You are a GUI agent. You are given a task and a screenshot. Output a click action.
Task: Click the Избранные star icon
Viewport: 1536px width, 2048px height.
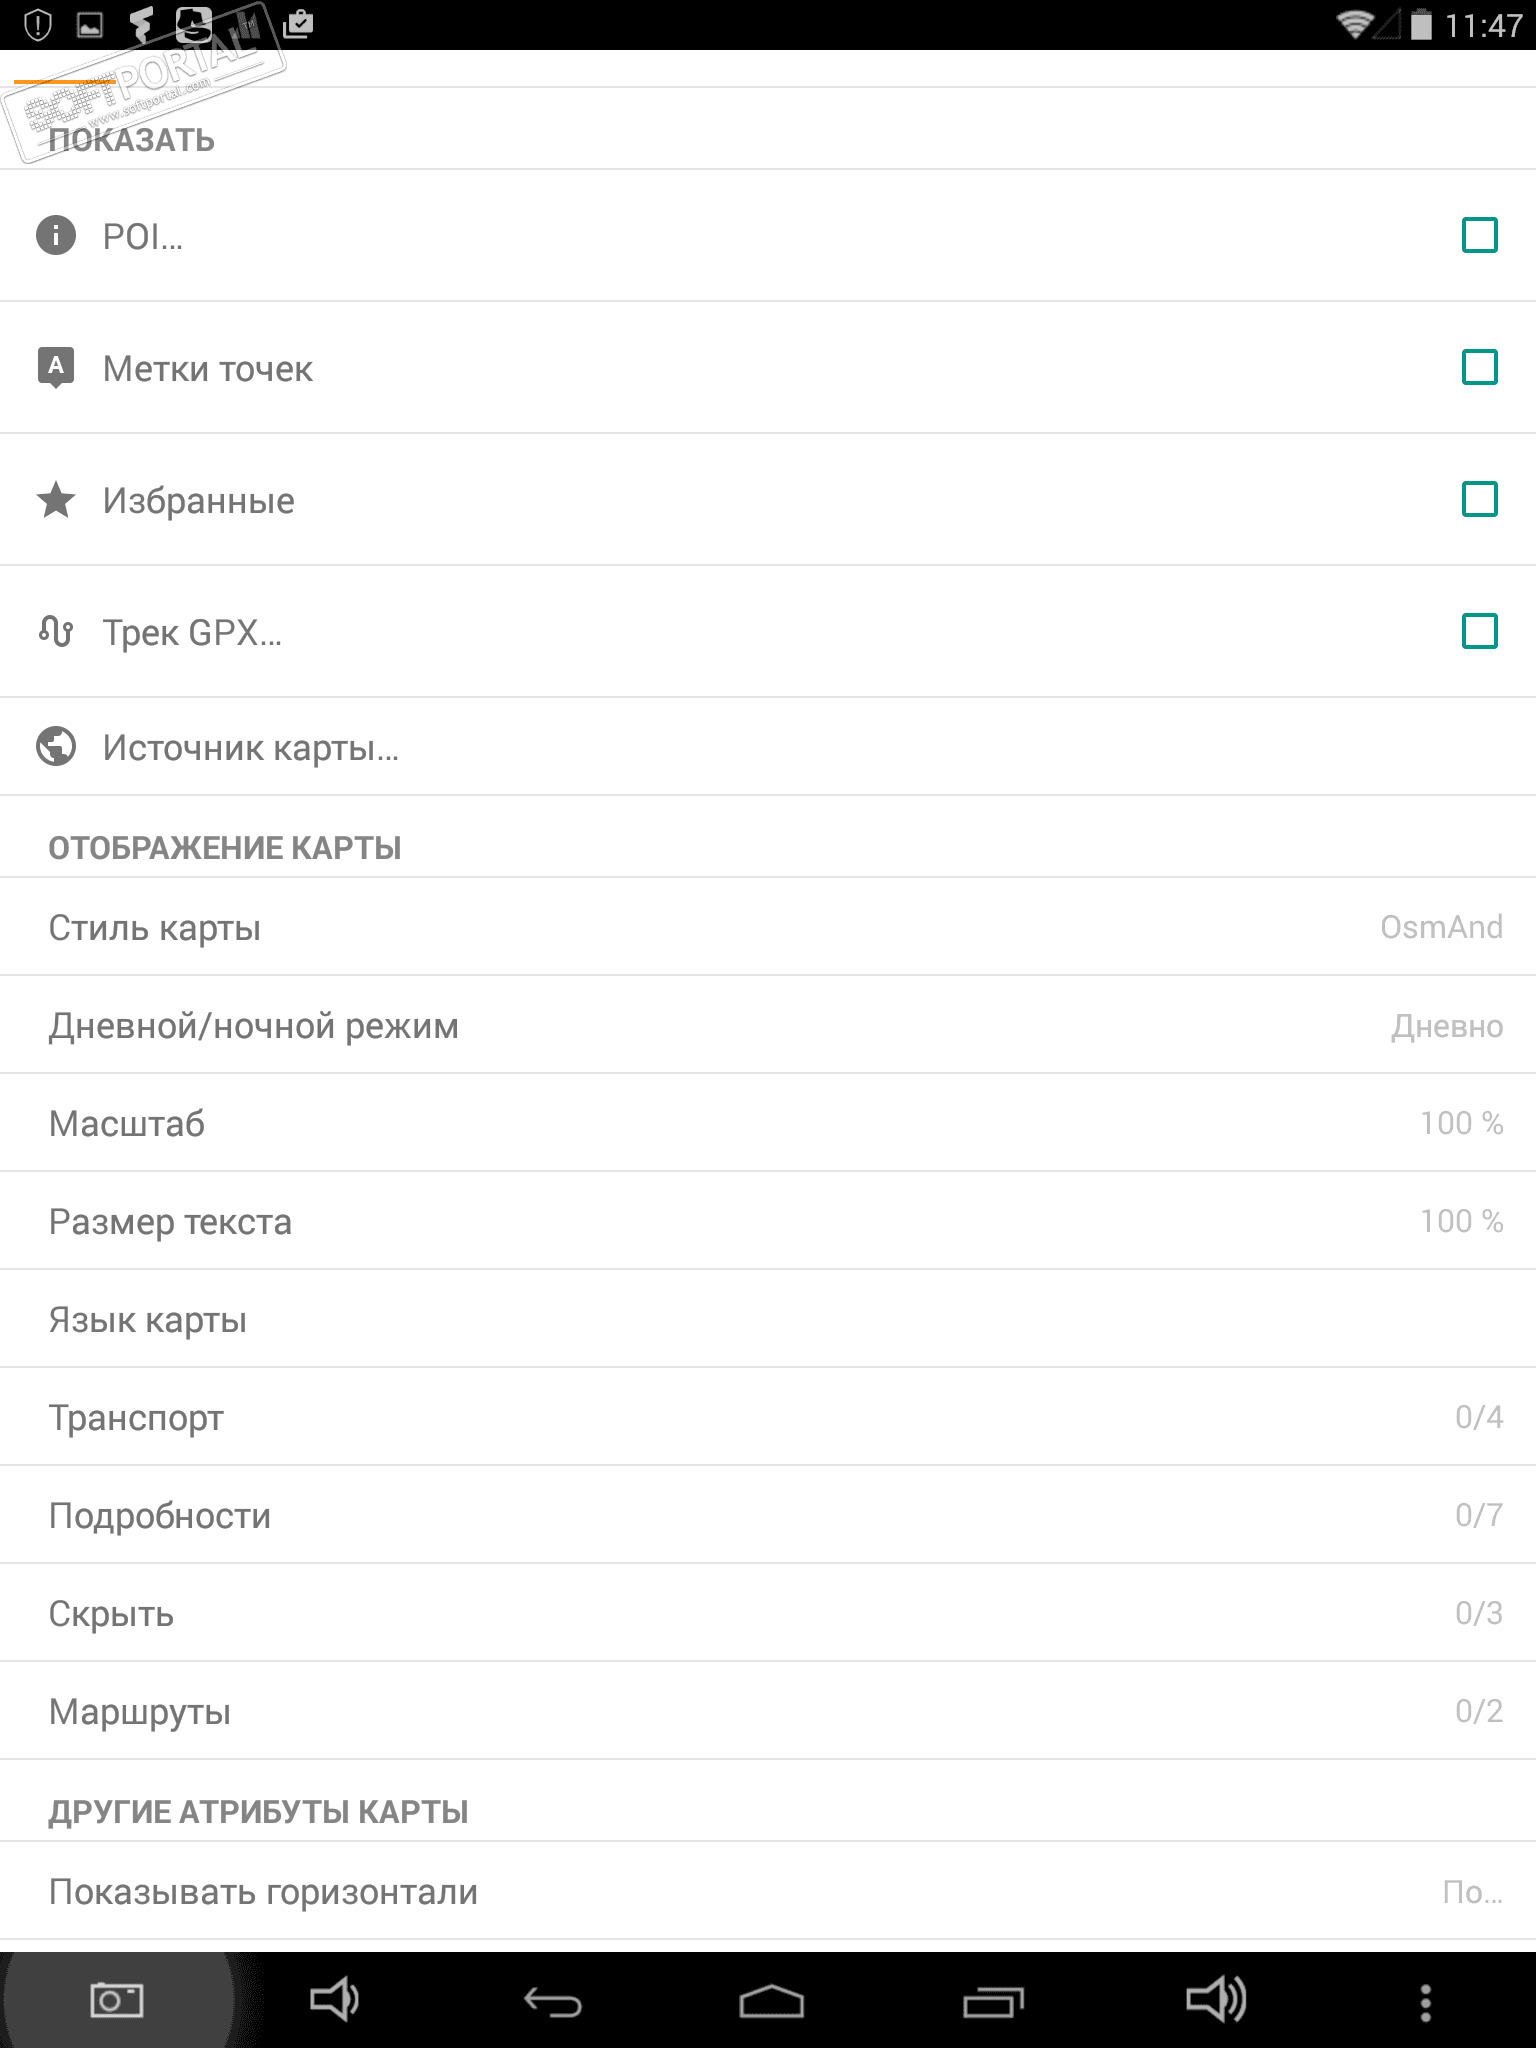(x=56, y=500)
